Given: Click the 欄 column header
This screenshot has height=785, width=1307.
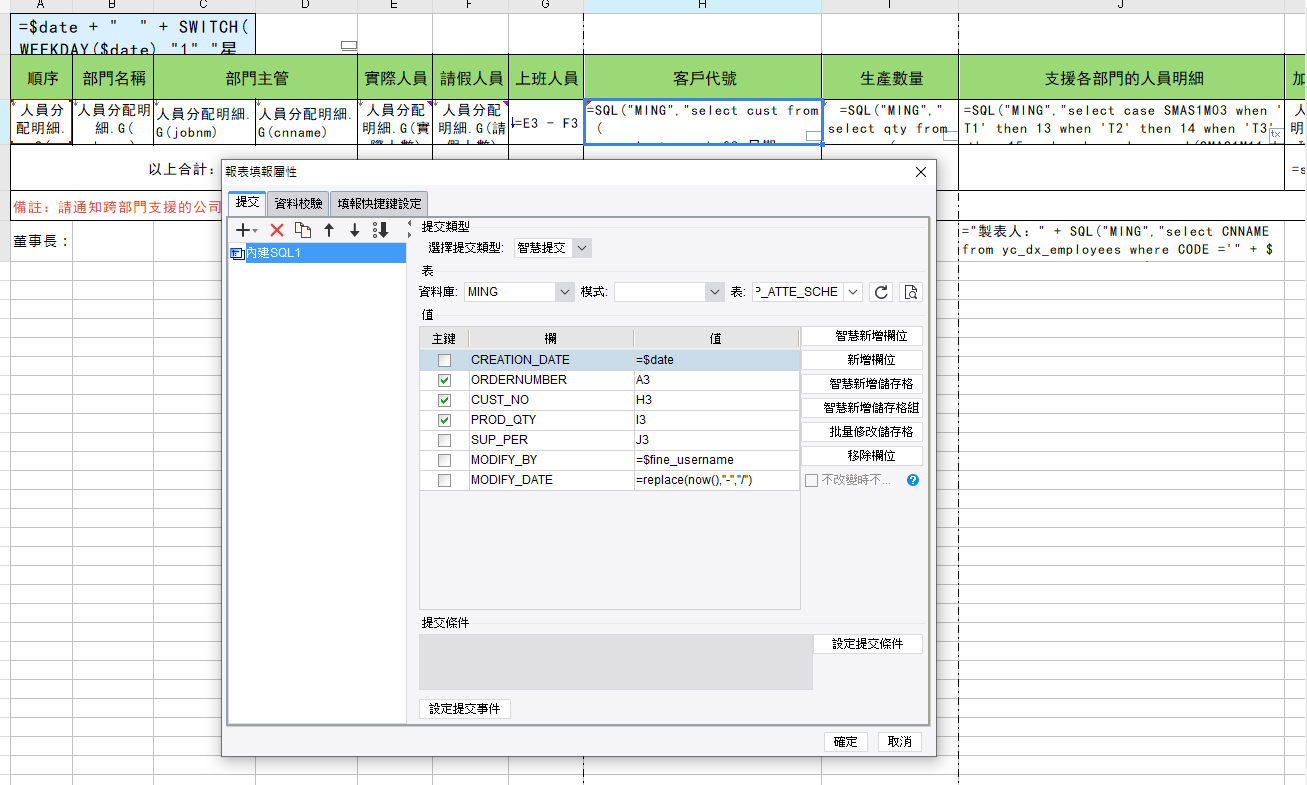Looking at the screenshot, I should 551,339.
